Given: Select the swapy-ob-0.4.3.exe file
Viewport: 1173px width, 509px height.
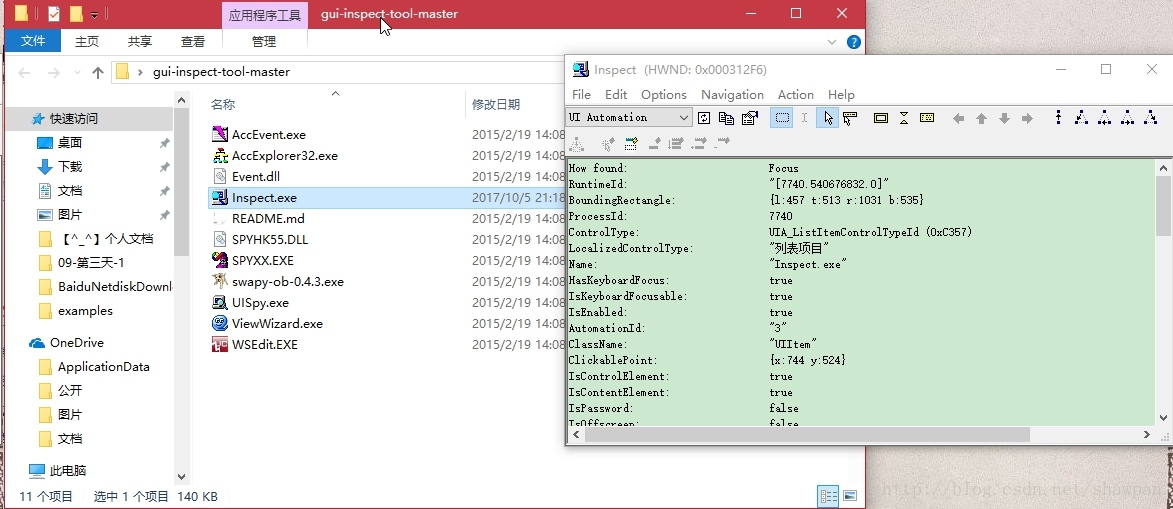Looking at the screenshot, I should (x=287, y=281).
